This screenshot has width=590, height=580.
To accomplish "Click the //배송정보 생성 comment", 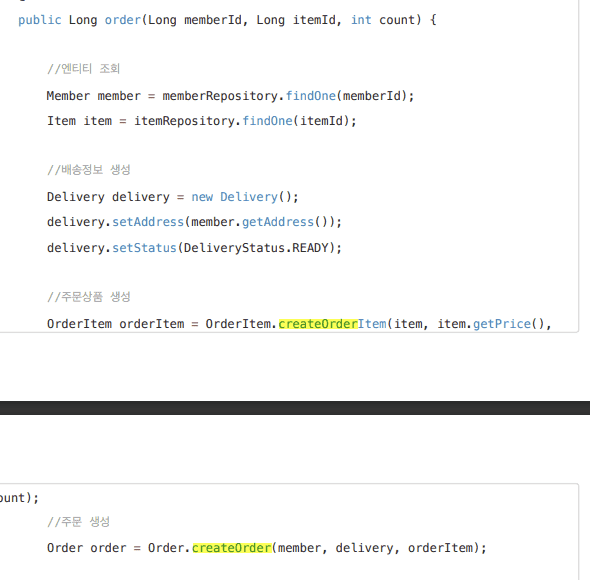I will point(89,170).
